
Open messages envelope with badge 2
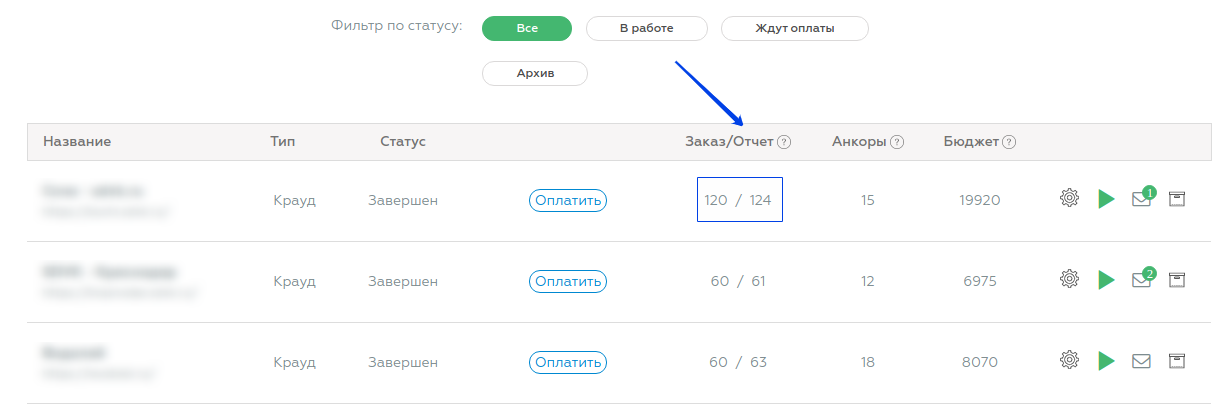pos(1142,279)
